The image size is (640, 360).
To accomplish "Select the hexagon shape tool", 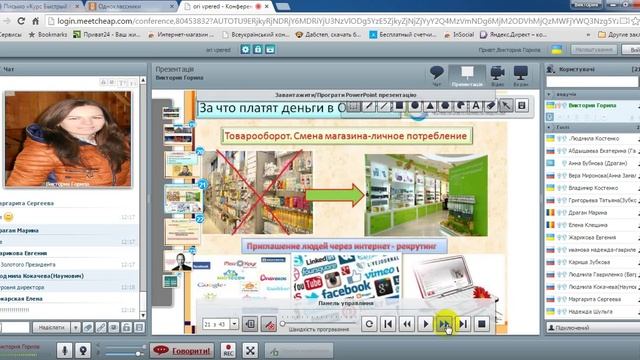I will (x=445, y=106).
